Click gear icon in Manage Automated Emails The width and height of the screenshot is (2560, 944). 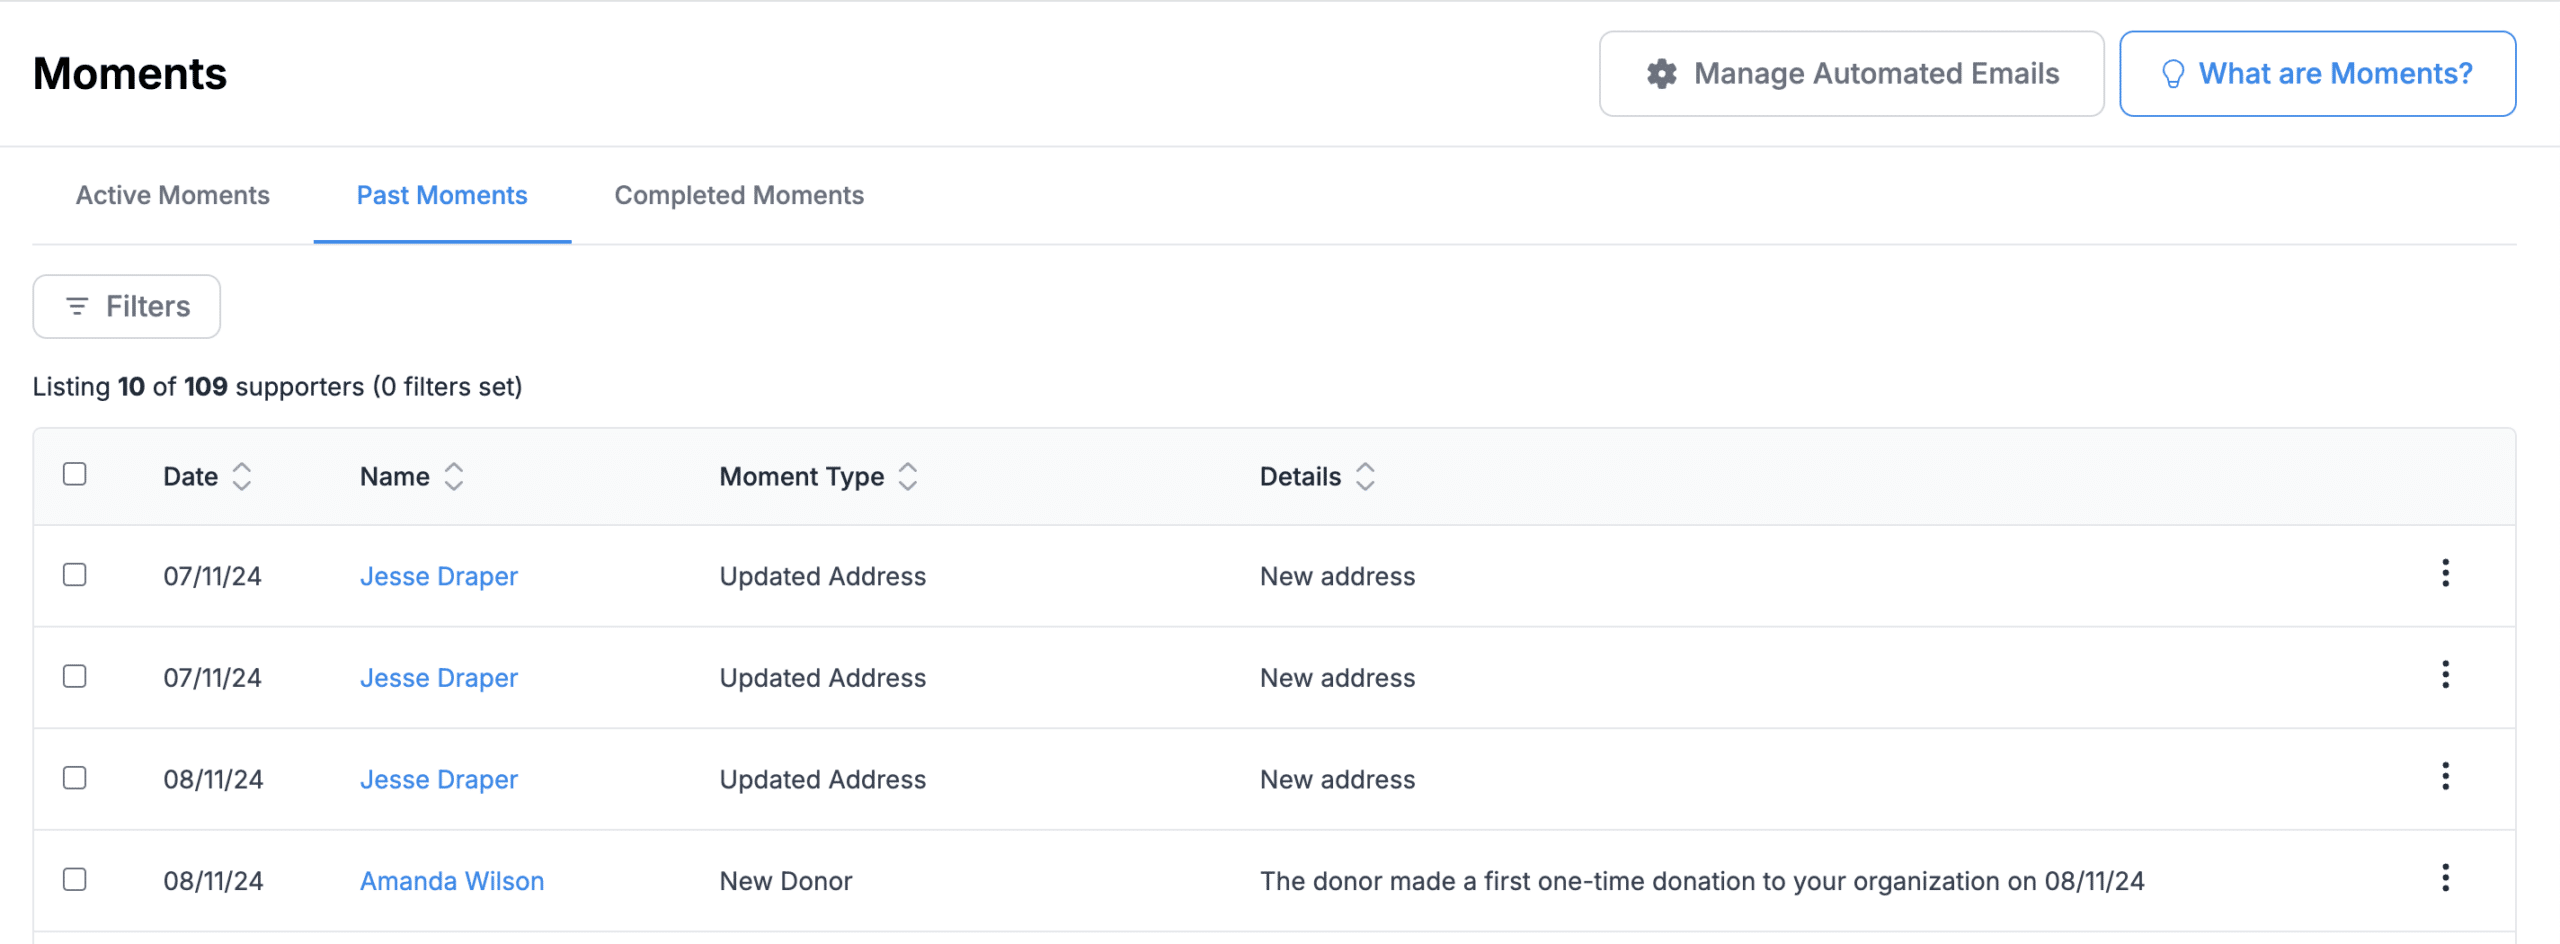tap(1661, 74)
